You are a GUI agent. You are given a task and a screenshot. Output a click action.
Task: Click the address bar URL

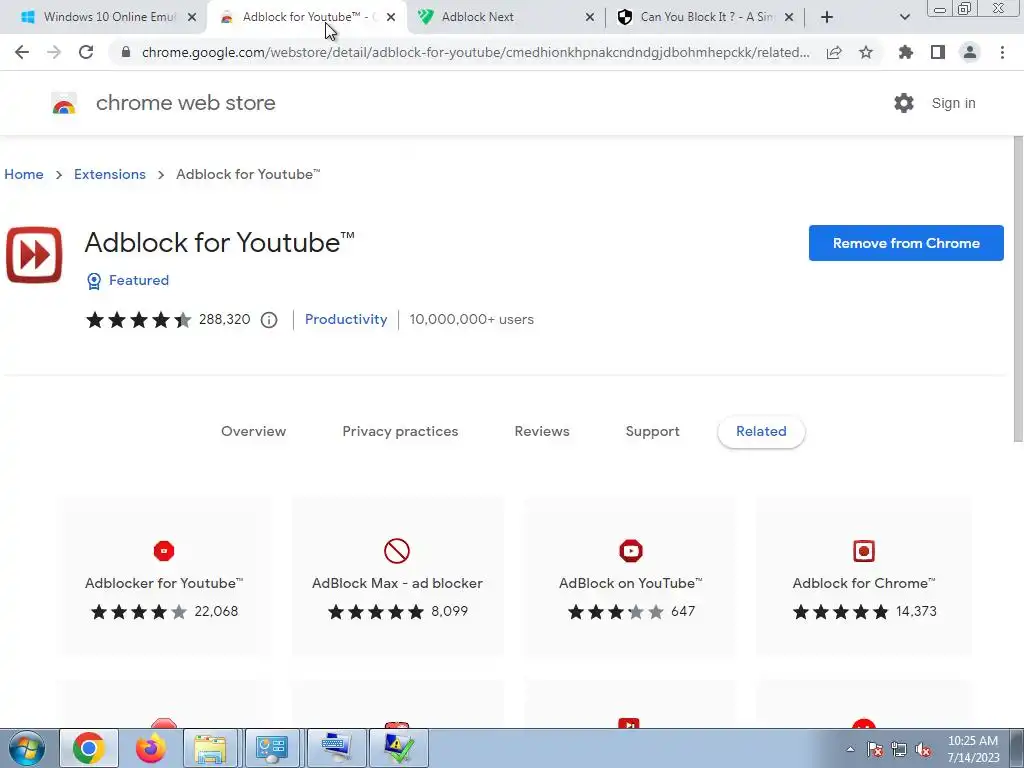[x=475, y=52]
